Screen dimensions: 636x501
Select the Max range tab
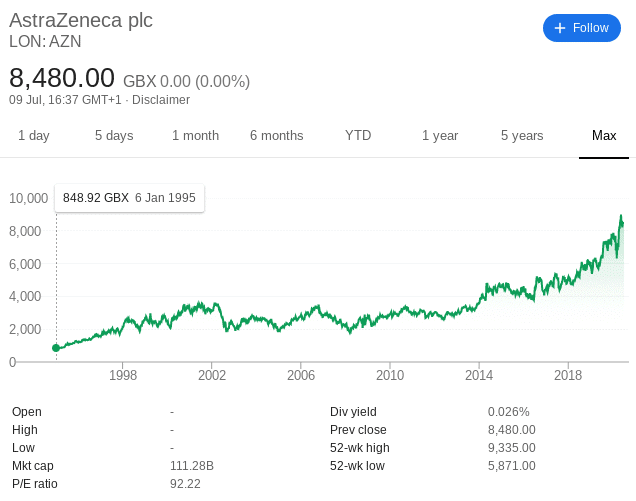pyautogui.click(x=604, y=135)
